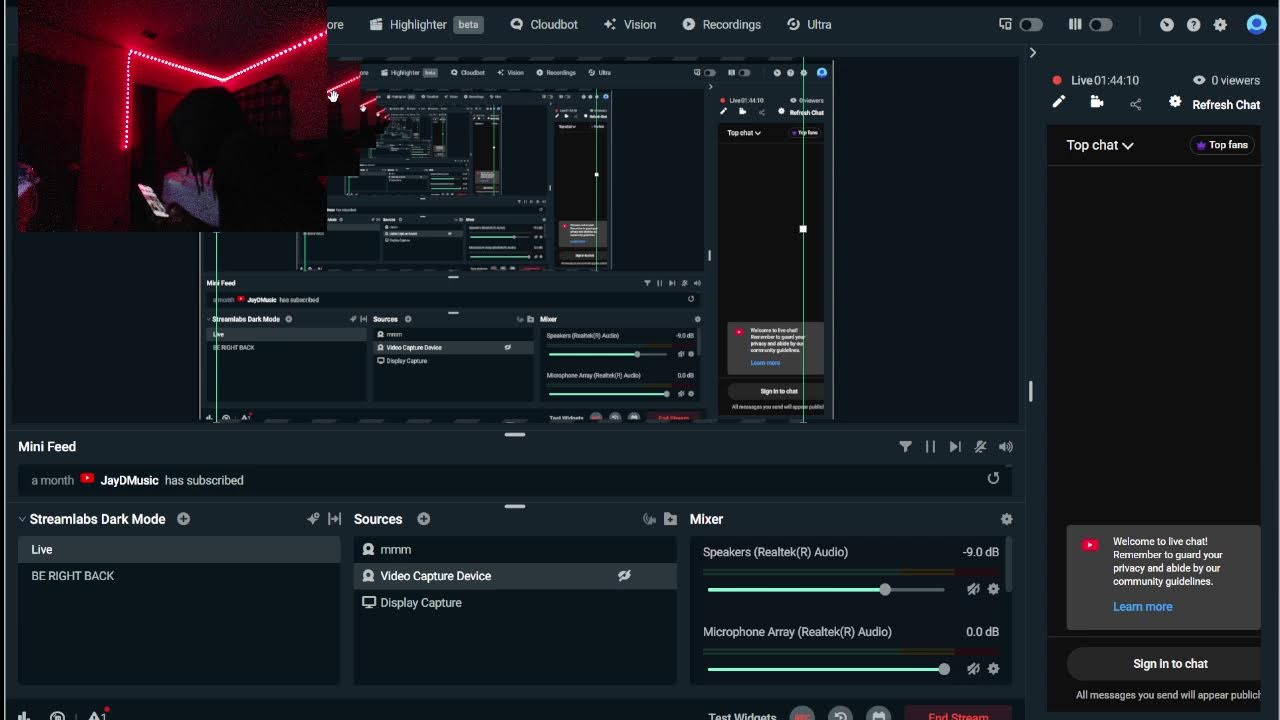Image resolution: width=1280 pixels, height=720 pixels.
Task: Select the mmm source
Action: click(x=515, y=549)
